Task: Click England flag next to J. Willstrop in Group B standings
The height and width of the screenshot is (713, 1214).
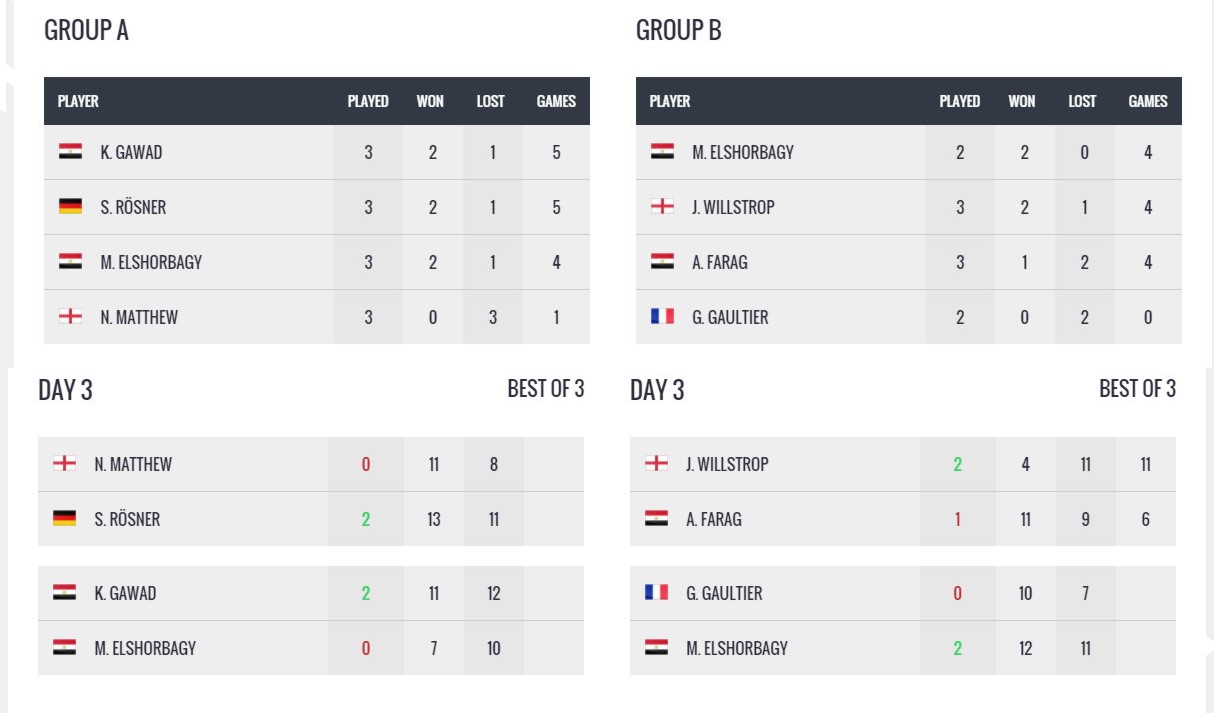Action: pyautogui.click(x=662, y=207)
